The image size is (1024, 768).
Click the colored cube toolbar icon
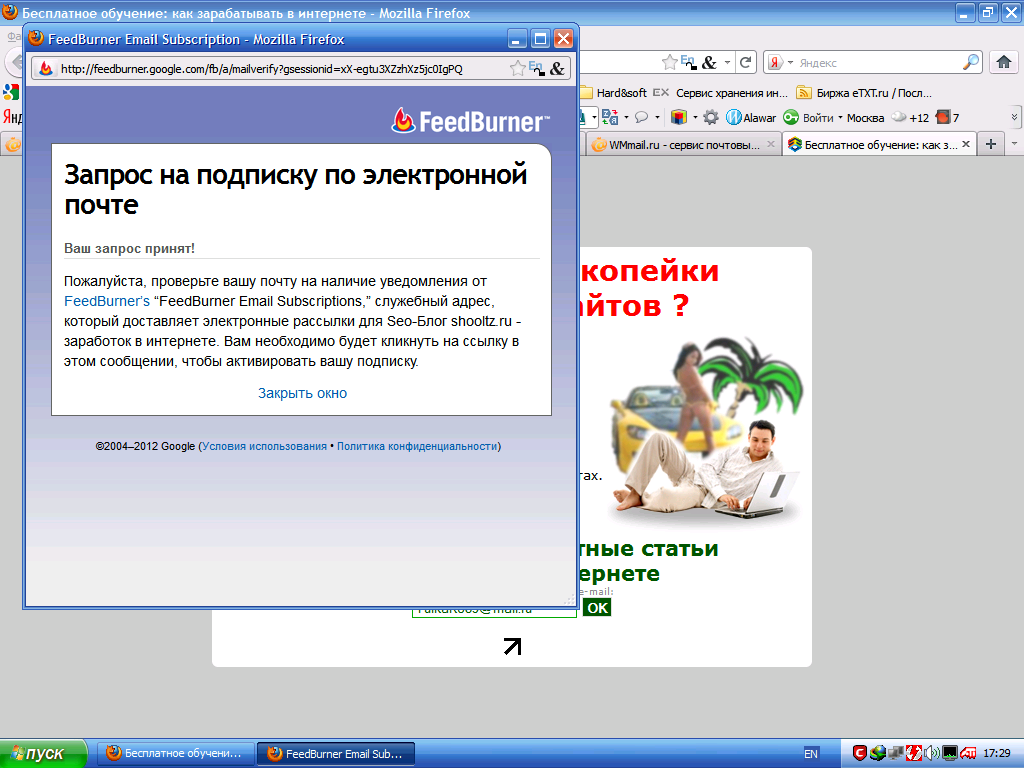click(x=679, y=118)
